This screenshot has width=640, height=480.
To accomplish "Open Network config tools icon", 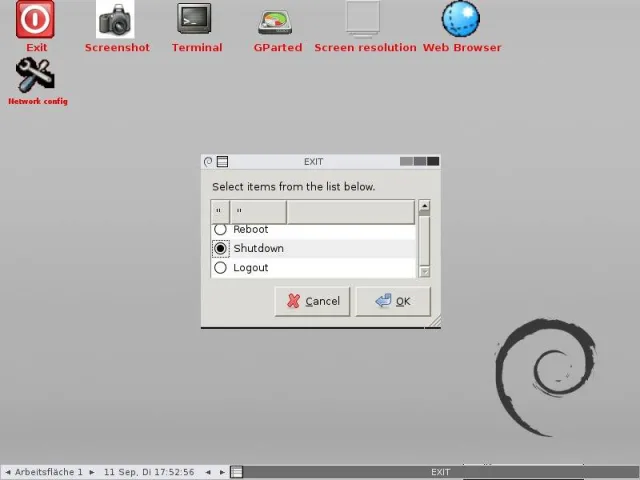I will tap(35, 75).
